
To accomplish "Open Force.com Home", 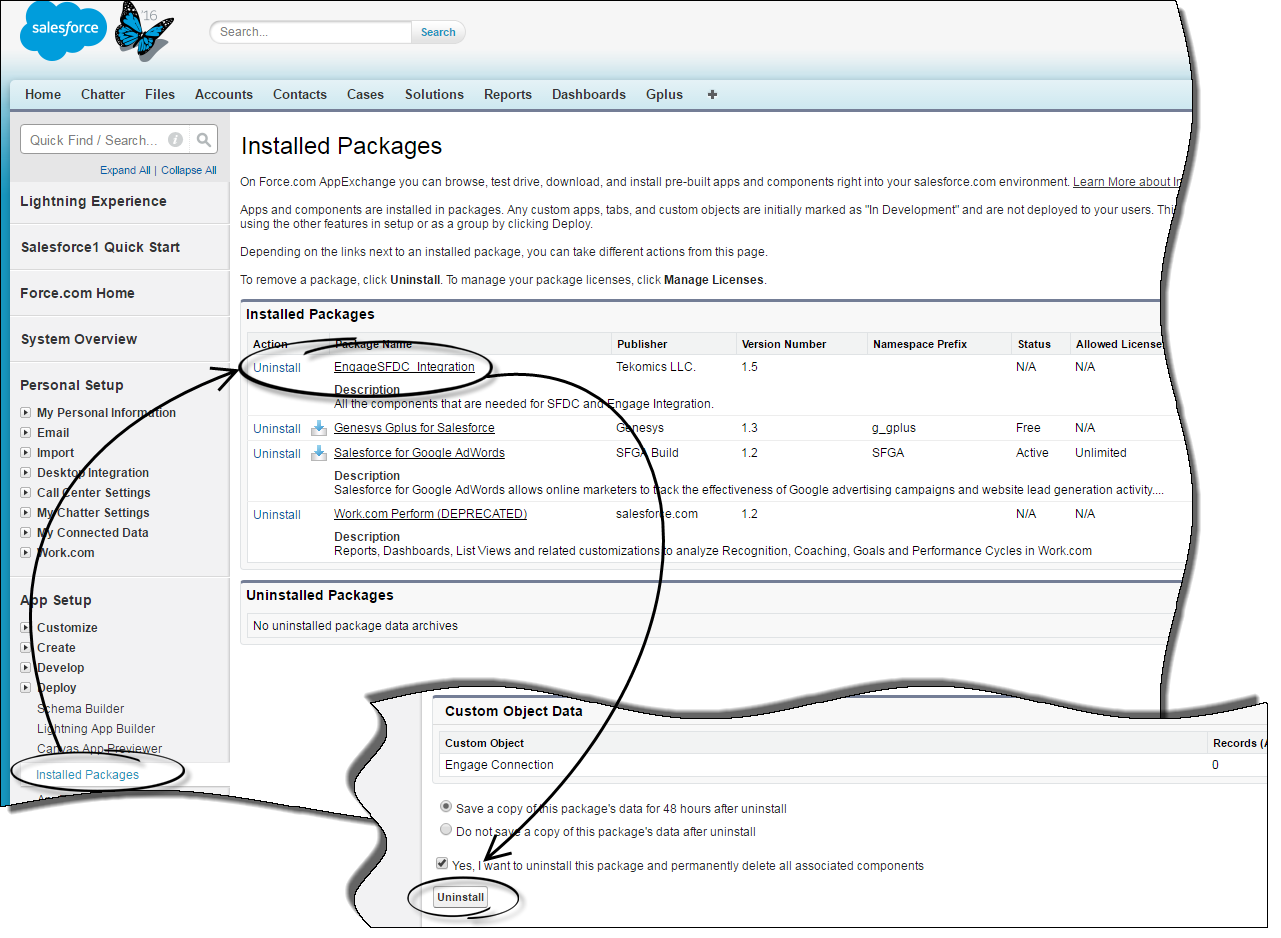I will (77, 293).
